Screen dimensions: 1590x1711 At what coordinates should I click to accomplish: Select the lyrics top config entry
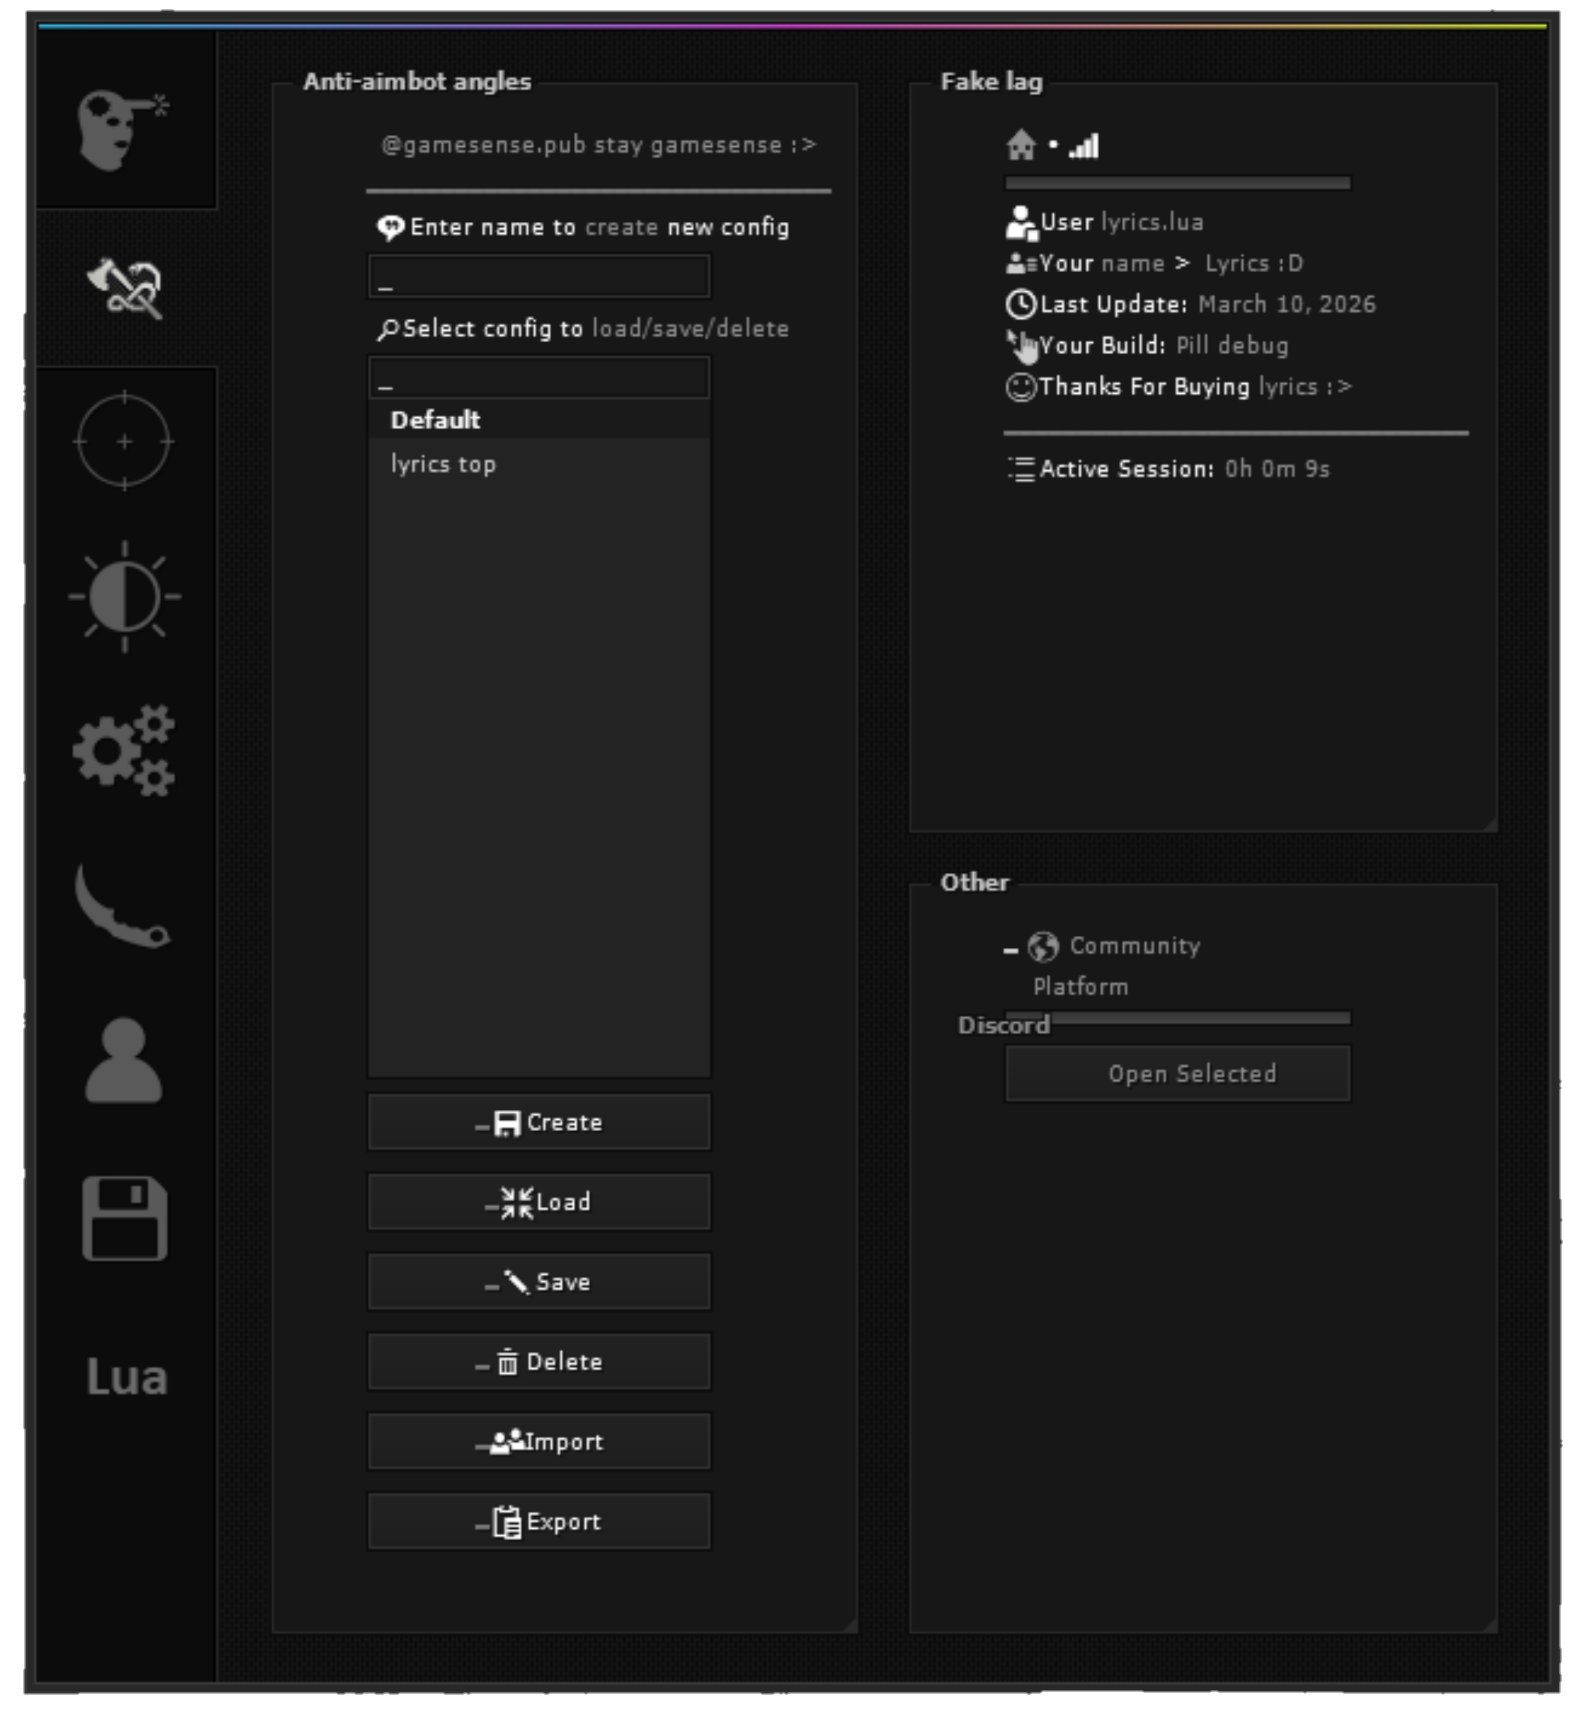[x=539, y=464]
